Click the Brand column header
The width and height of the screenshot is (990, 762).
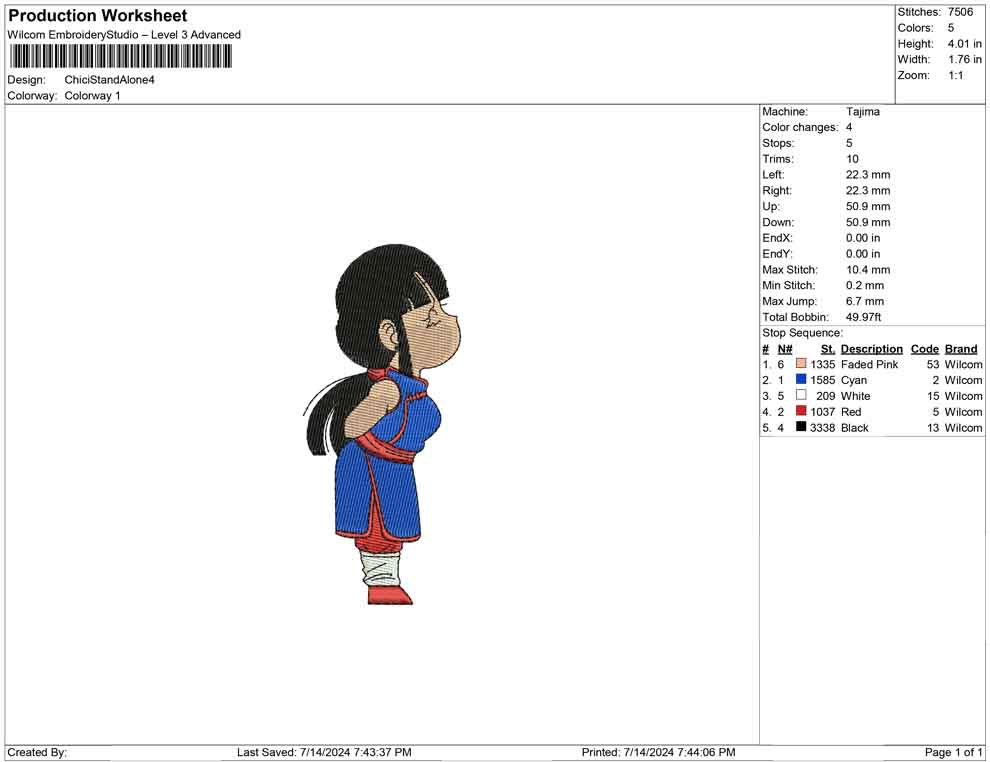click(961, 349)
